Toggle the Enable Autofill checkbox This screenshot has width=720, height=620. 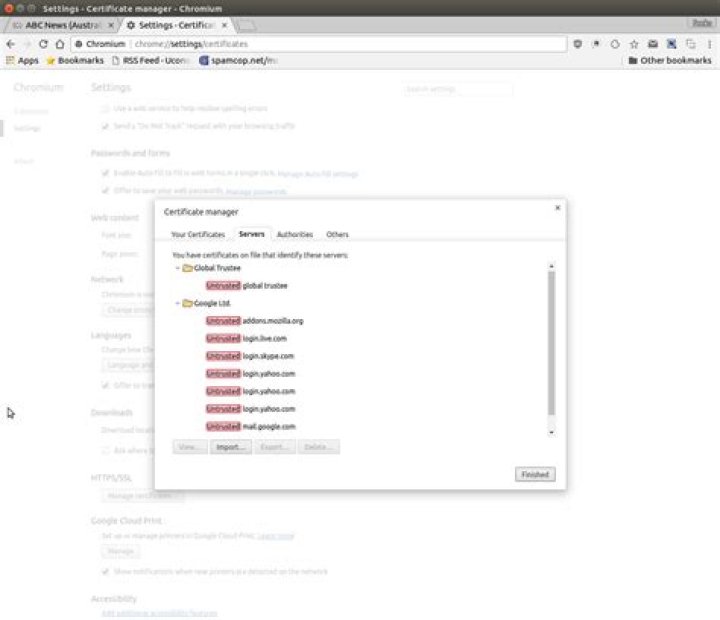click(x=105, y=173)
